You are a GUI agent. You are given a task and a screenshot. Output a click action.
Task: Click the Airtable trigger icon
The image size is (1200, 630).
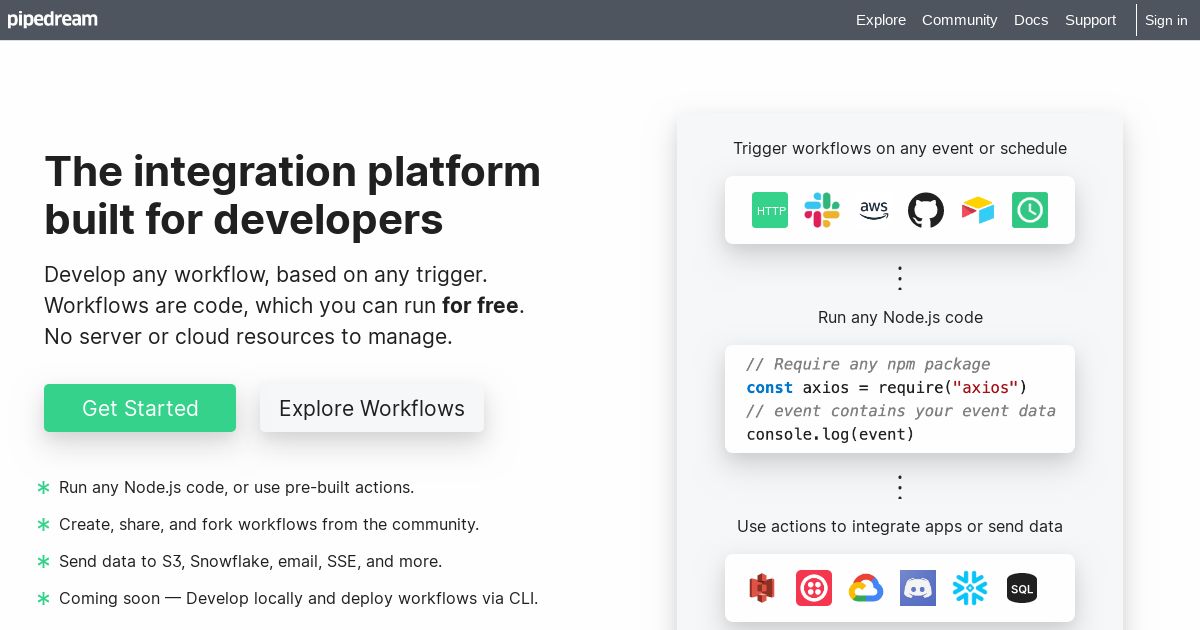pos(978,210)
